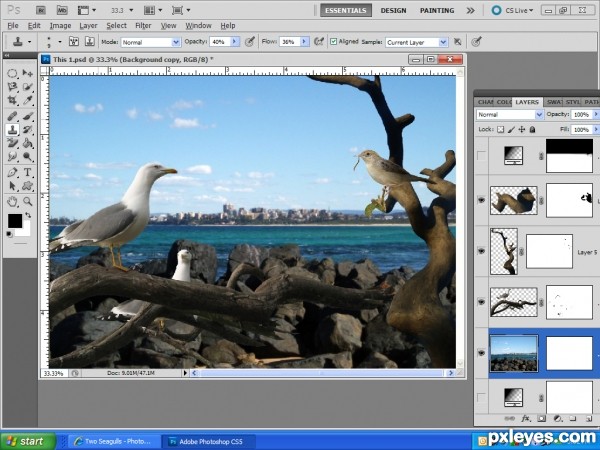The height and width of the screenshot is (450, 600).
Task: Launch Adobe Bridge from Br icon
Action: click(41, 10)
